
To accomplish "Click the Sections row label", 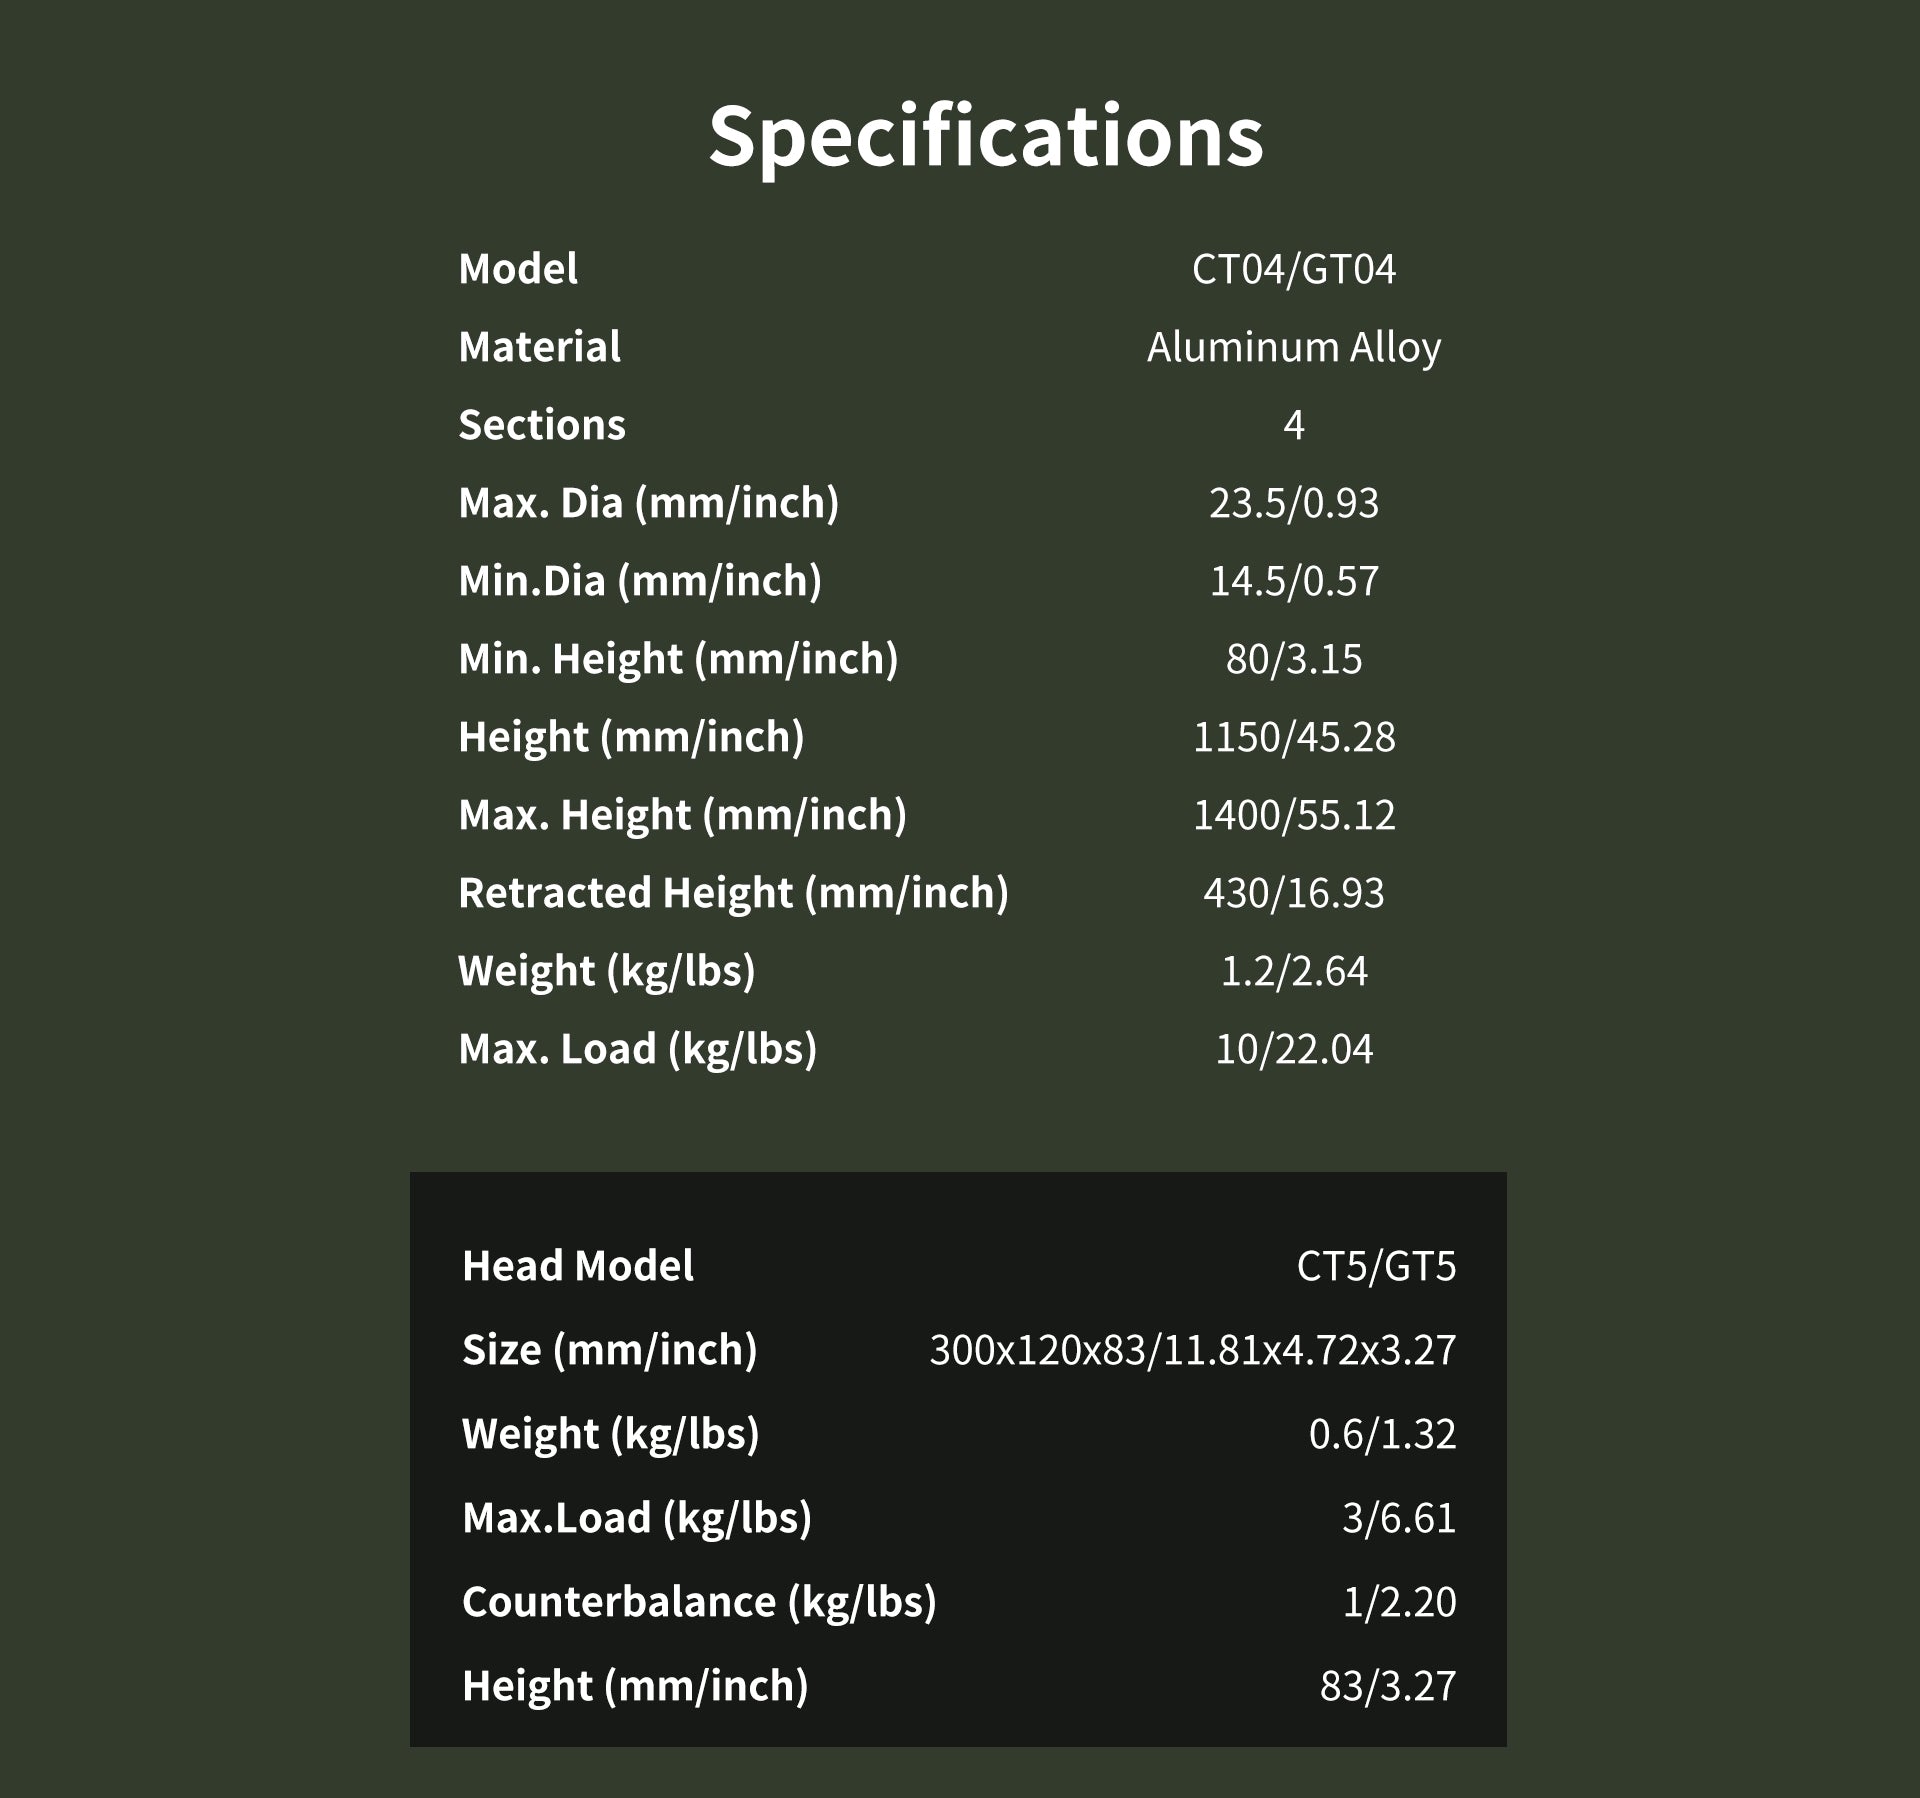I will 542,425.
